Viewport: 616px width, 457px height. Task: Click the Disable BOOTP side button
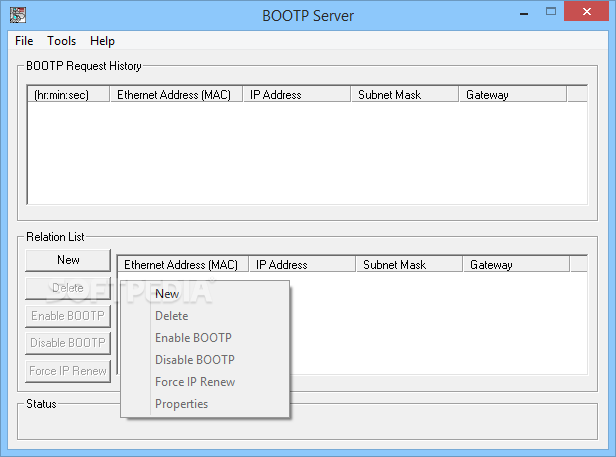pyautogui.click(x=68, y=343)
